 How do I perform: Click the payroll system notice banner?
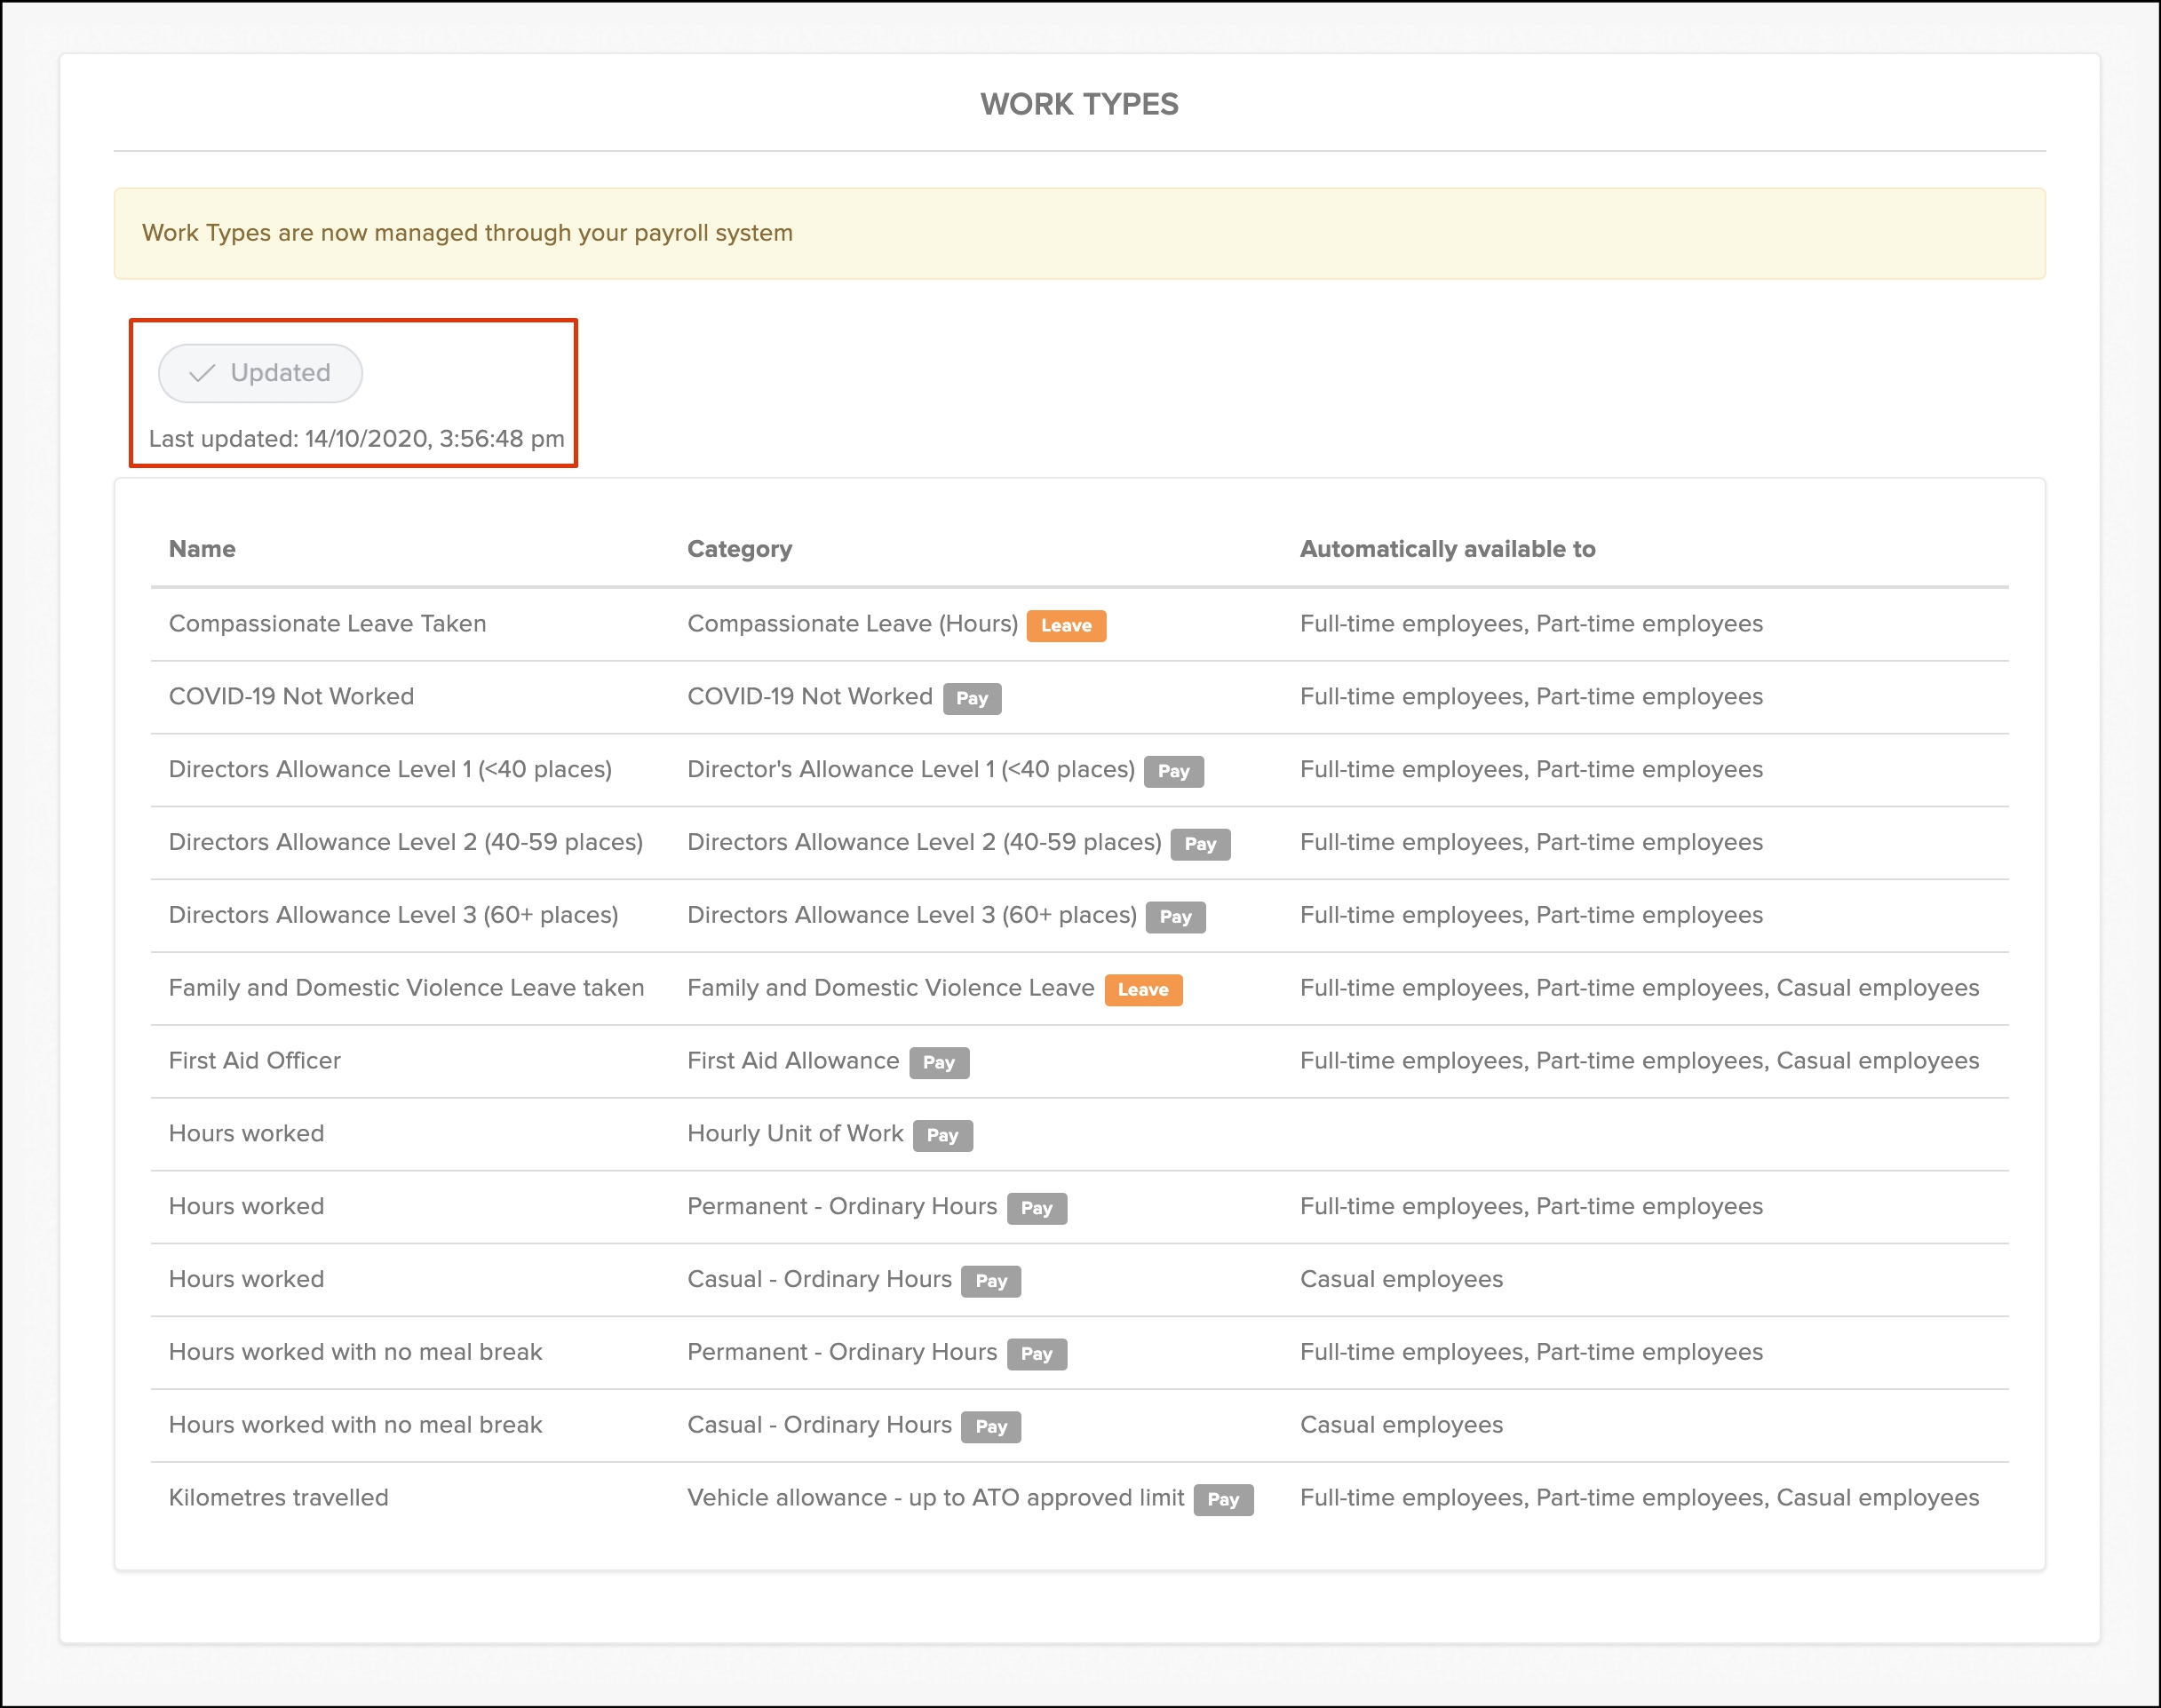click(x=1079, y=233)
